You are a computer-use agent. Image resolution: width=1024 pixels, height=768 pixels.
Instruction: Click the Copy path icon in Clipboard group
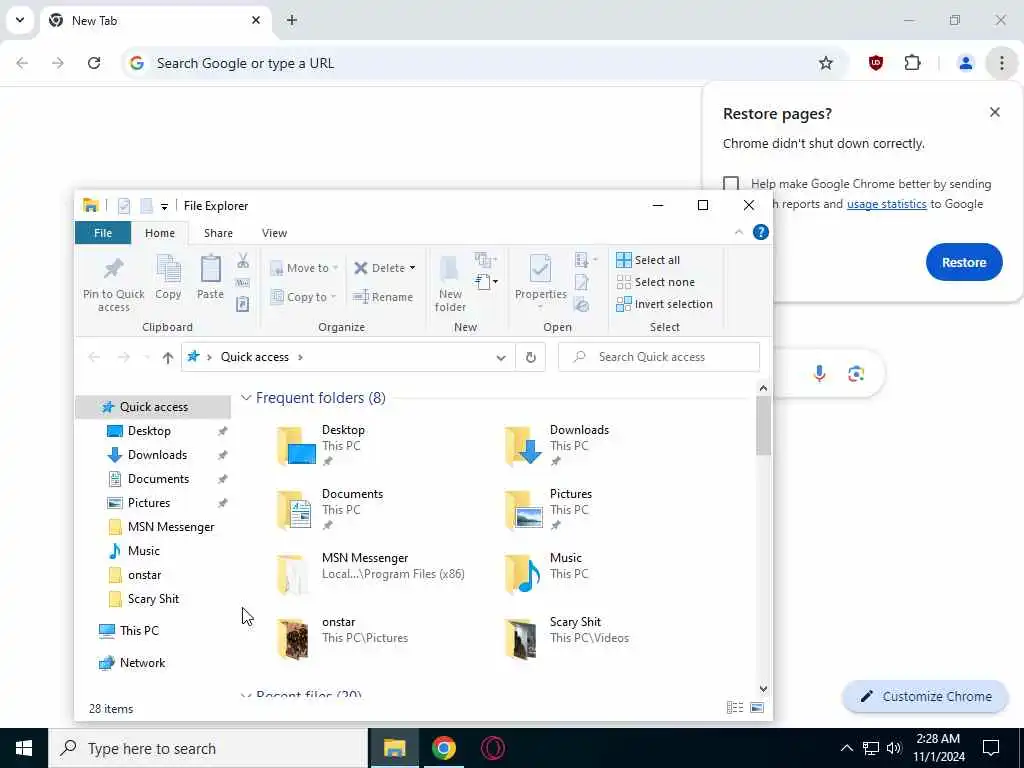[x=242, y=283]
